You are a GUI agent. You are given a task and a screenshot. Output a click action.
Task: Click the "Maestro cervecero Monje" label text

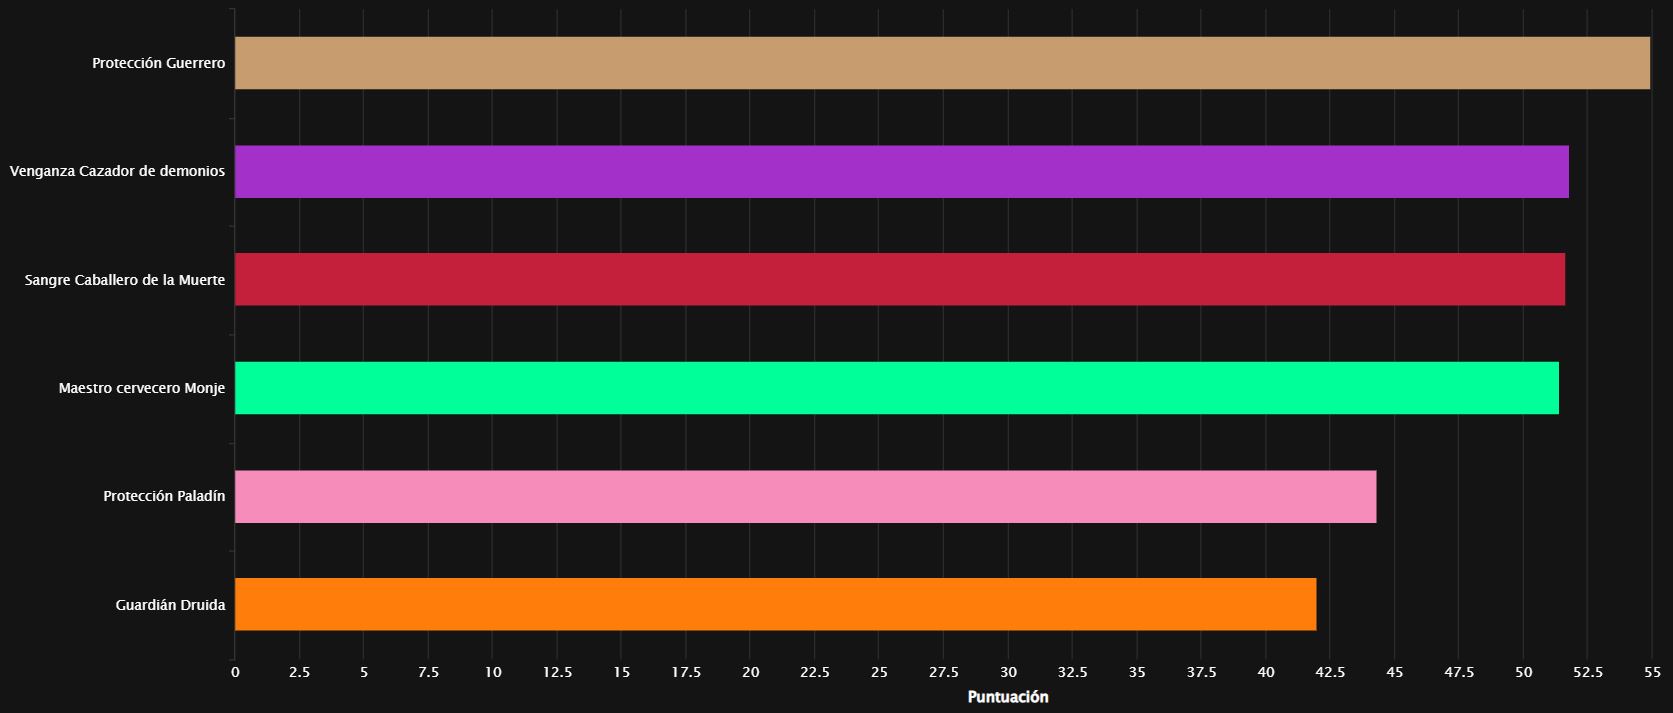(x=142, y=388)
